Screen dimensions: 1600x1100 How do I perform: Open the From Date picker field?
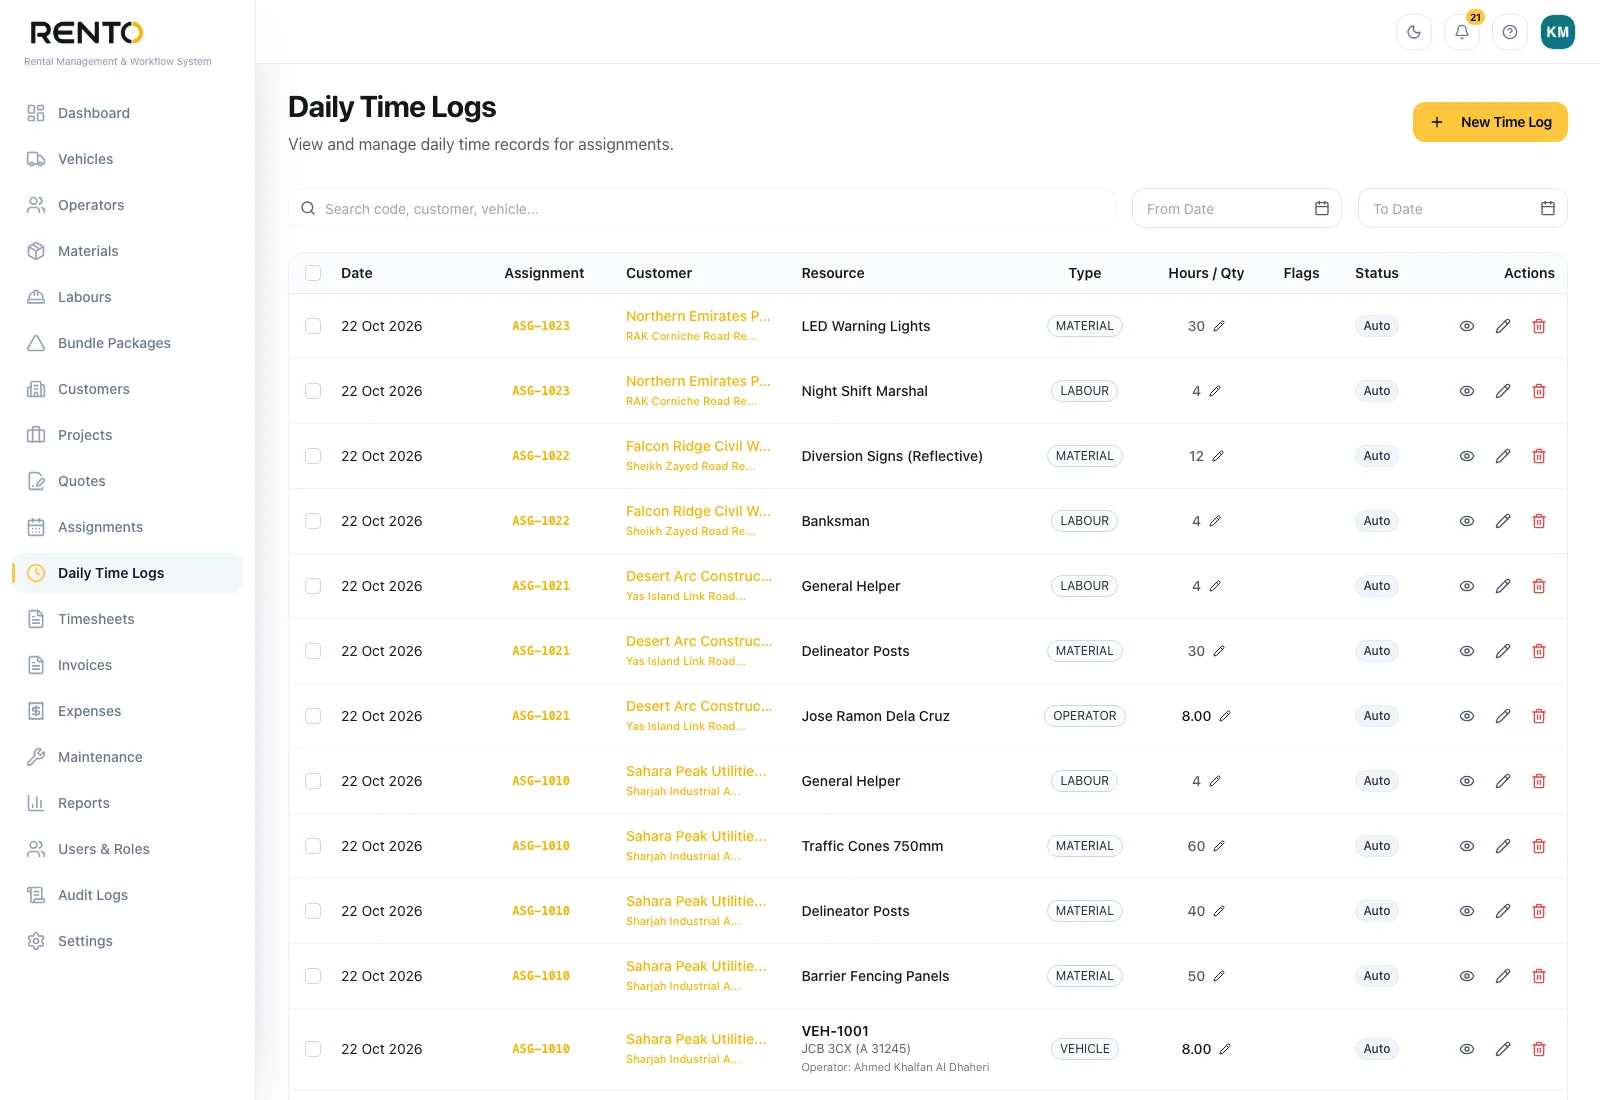[1237, 208]
